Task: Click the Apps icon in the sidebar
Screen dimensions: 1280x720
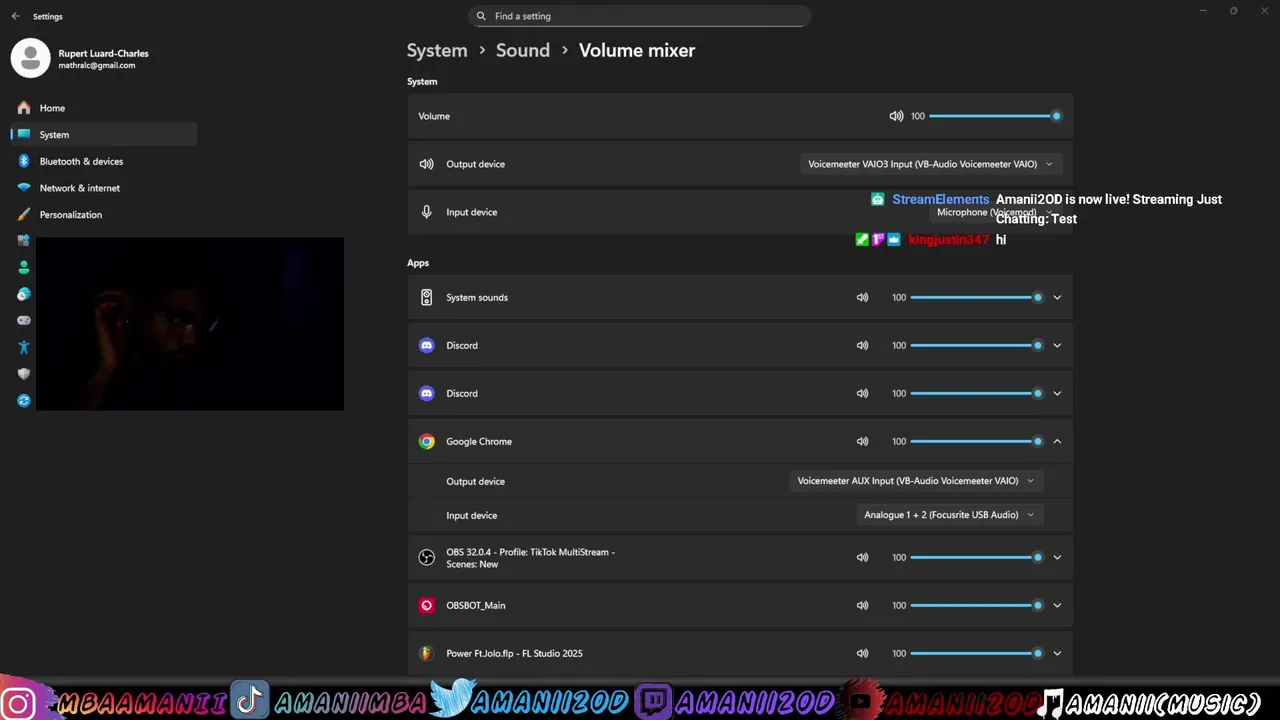Action: tap(24, 241)
